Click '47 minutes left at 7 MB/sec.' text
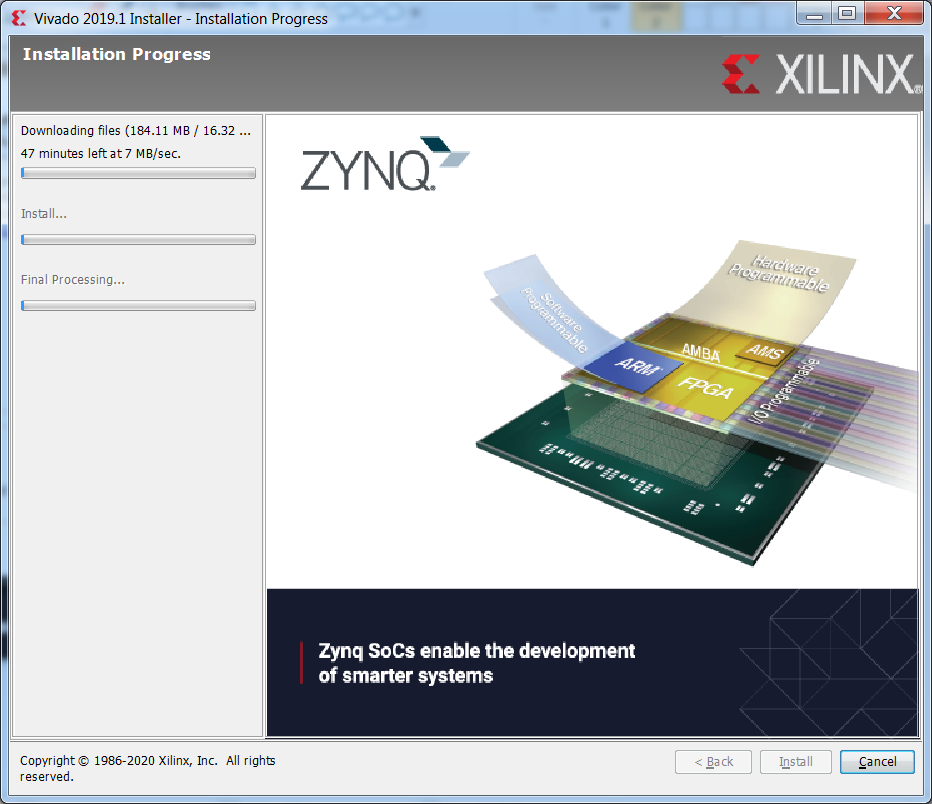932x804 pixels. 100,153
